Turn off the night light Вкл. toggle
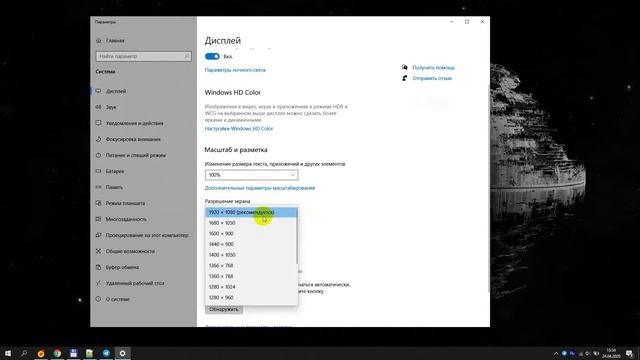The height and width of the screenshot is (360, 640). (212, 56)
